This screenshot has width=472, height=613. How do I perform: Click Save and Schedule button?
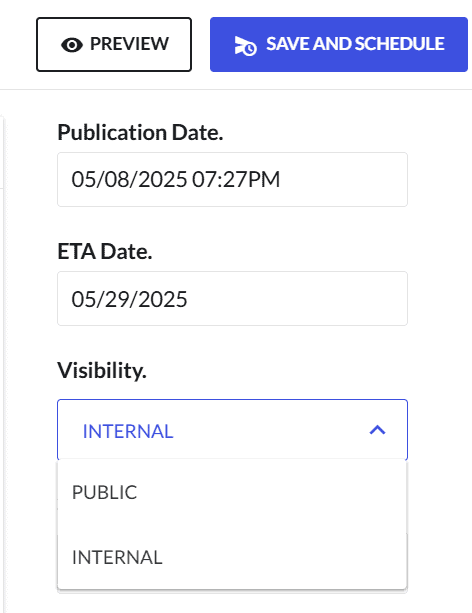coord(339,44)
